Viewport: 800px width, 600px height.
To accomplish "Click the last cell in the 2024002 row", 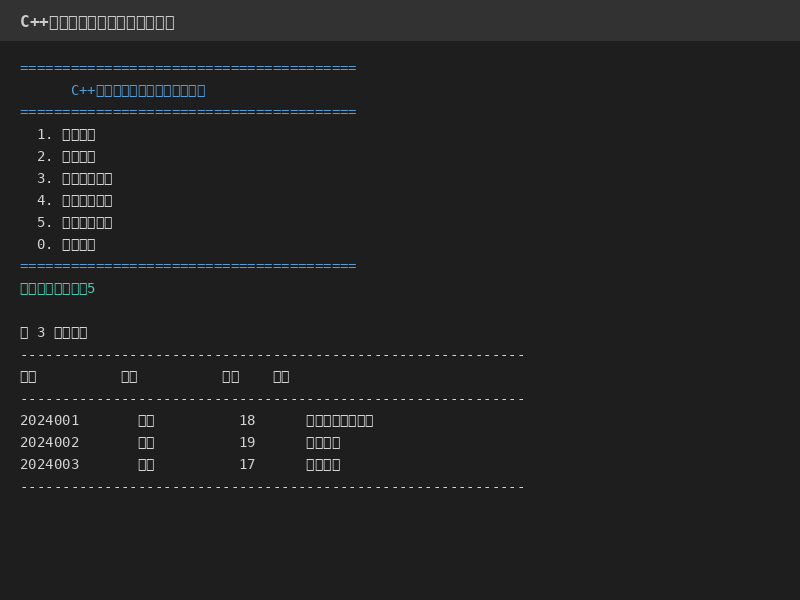I will pos(323,443).
